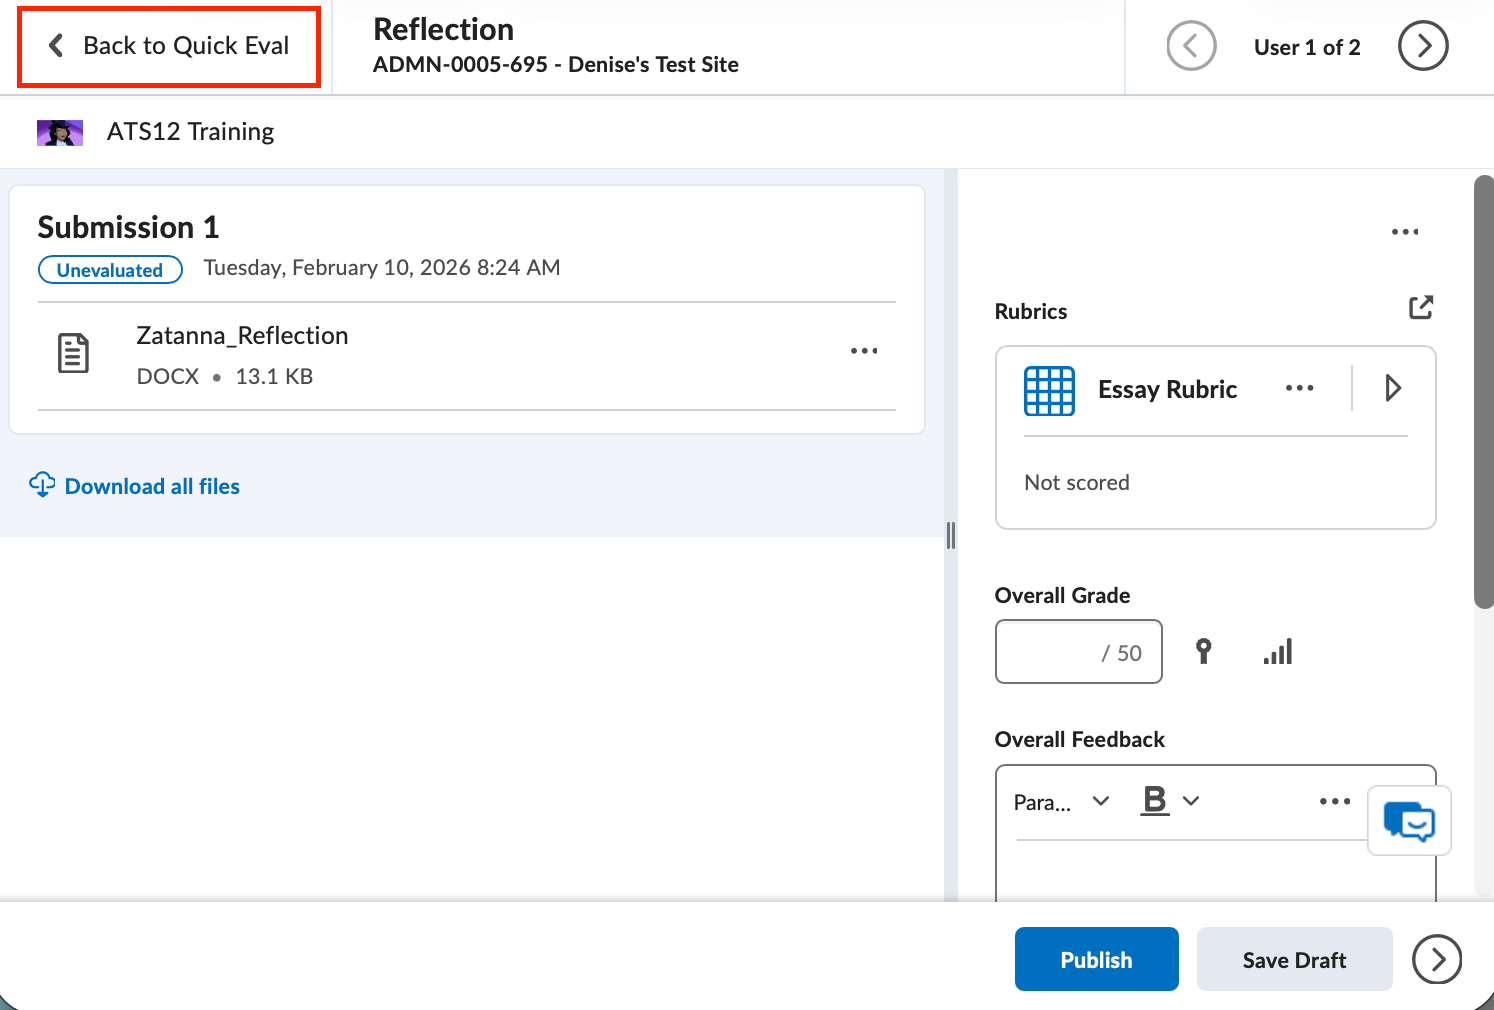Image resolution: width=1494 pixels, height=1010 pixels.
Task: Open the evaluation panel options menu
Action: [x=1405, y=231]
